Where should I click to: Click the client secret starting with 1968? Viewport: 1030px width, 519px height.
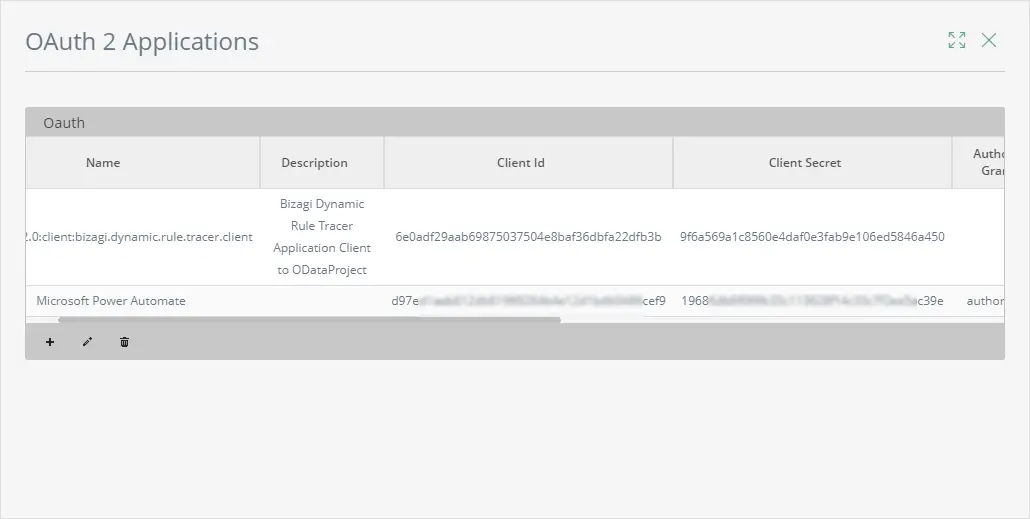(x=812, y=301)
